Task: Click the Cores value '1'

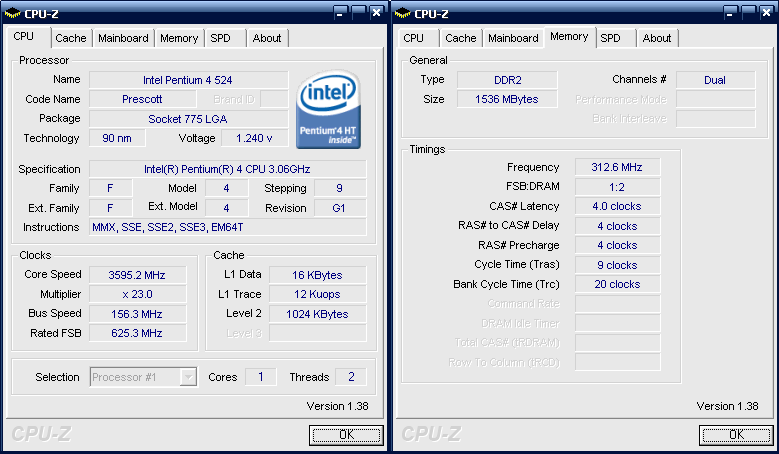Action: pyautogui.click(x=260, y=377)
